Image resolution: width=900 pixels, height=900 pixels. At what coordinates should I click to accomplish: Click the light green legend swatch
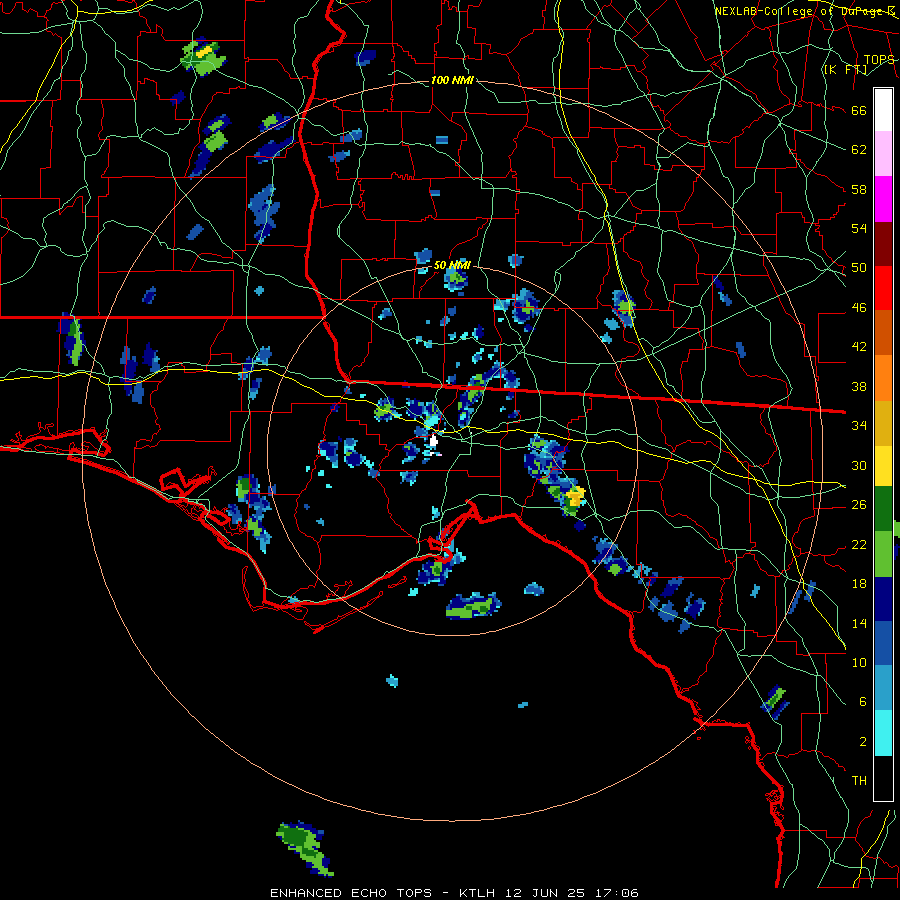pos(883,553)
